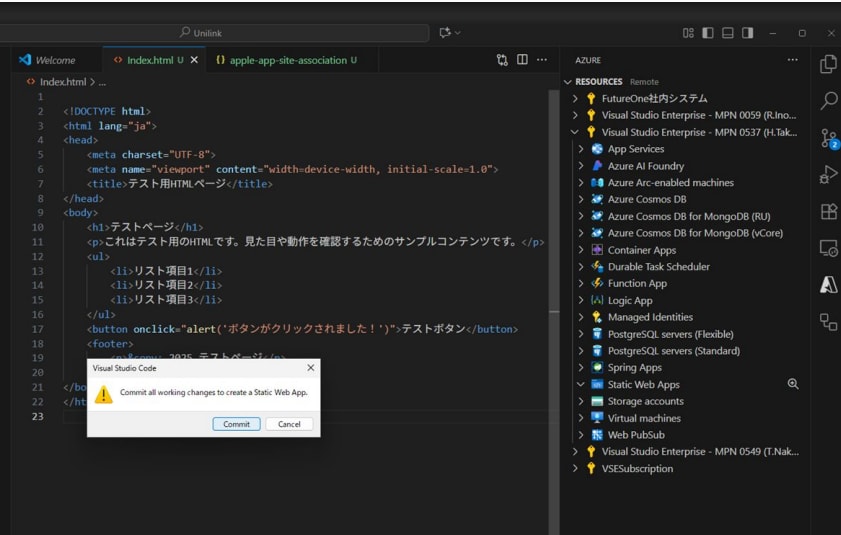
Task: Toggle the primary side bar
Action: pos(708,33)
